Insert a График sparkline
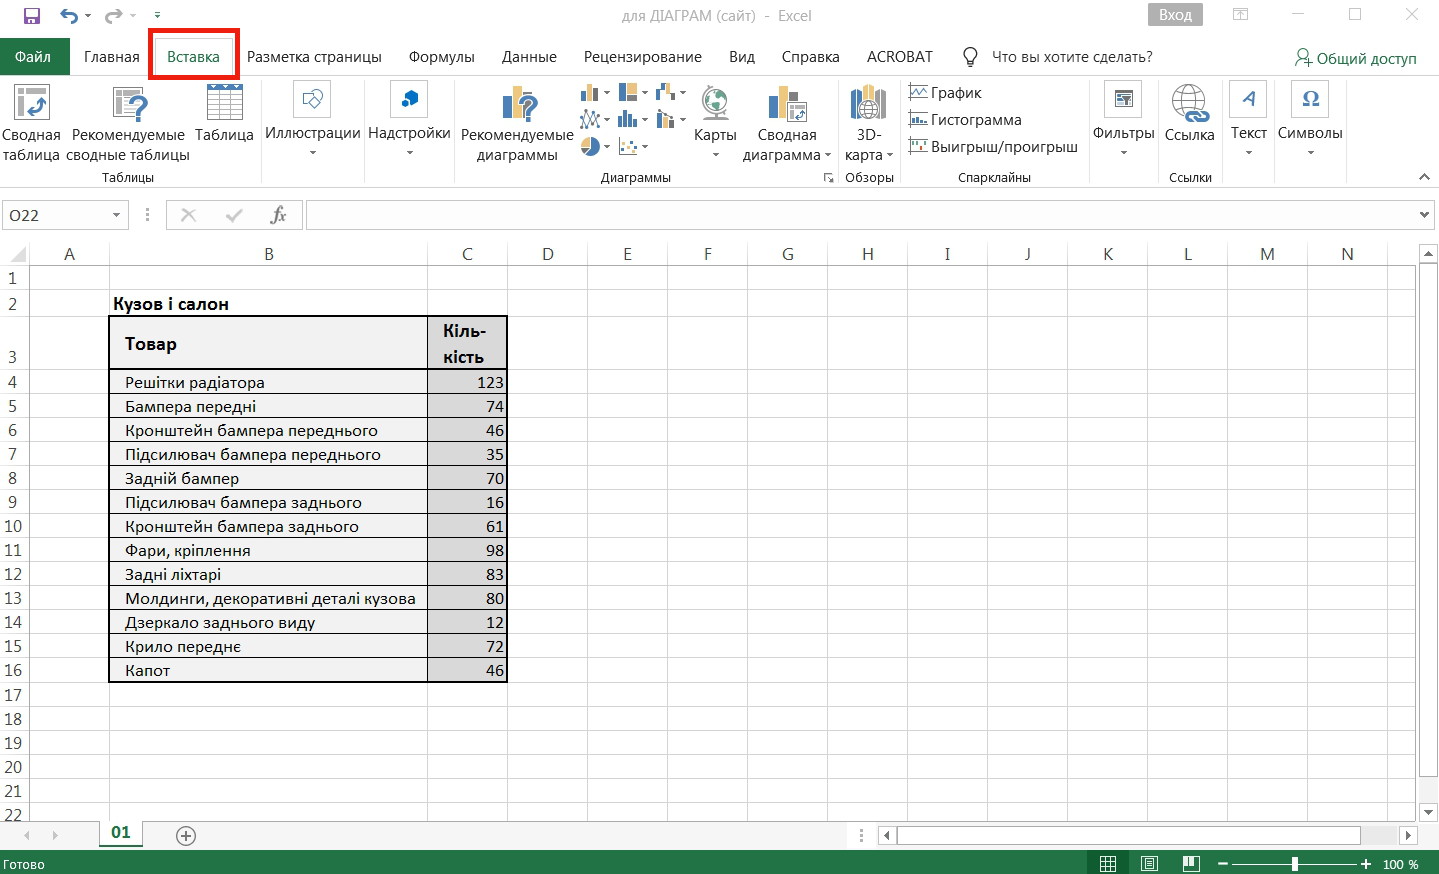This screenshot has height=874, width=1439. [945, 93]
